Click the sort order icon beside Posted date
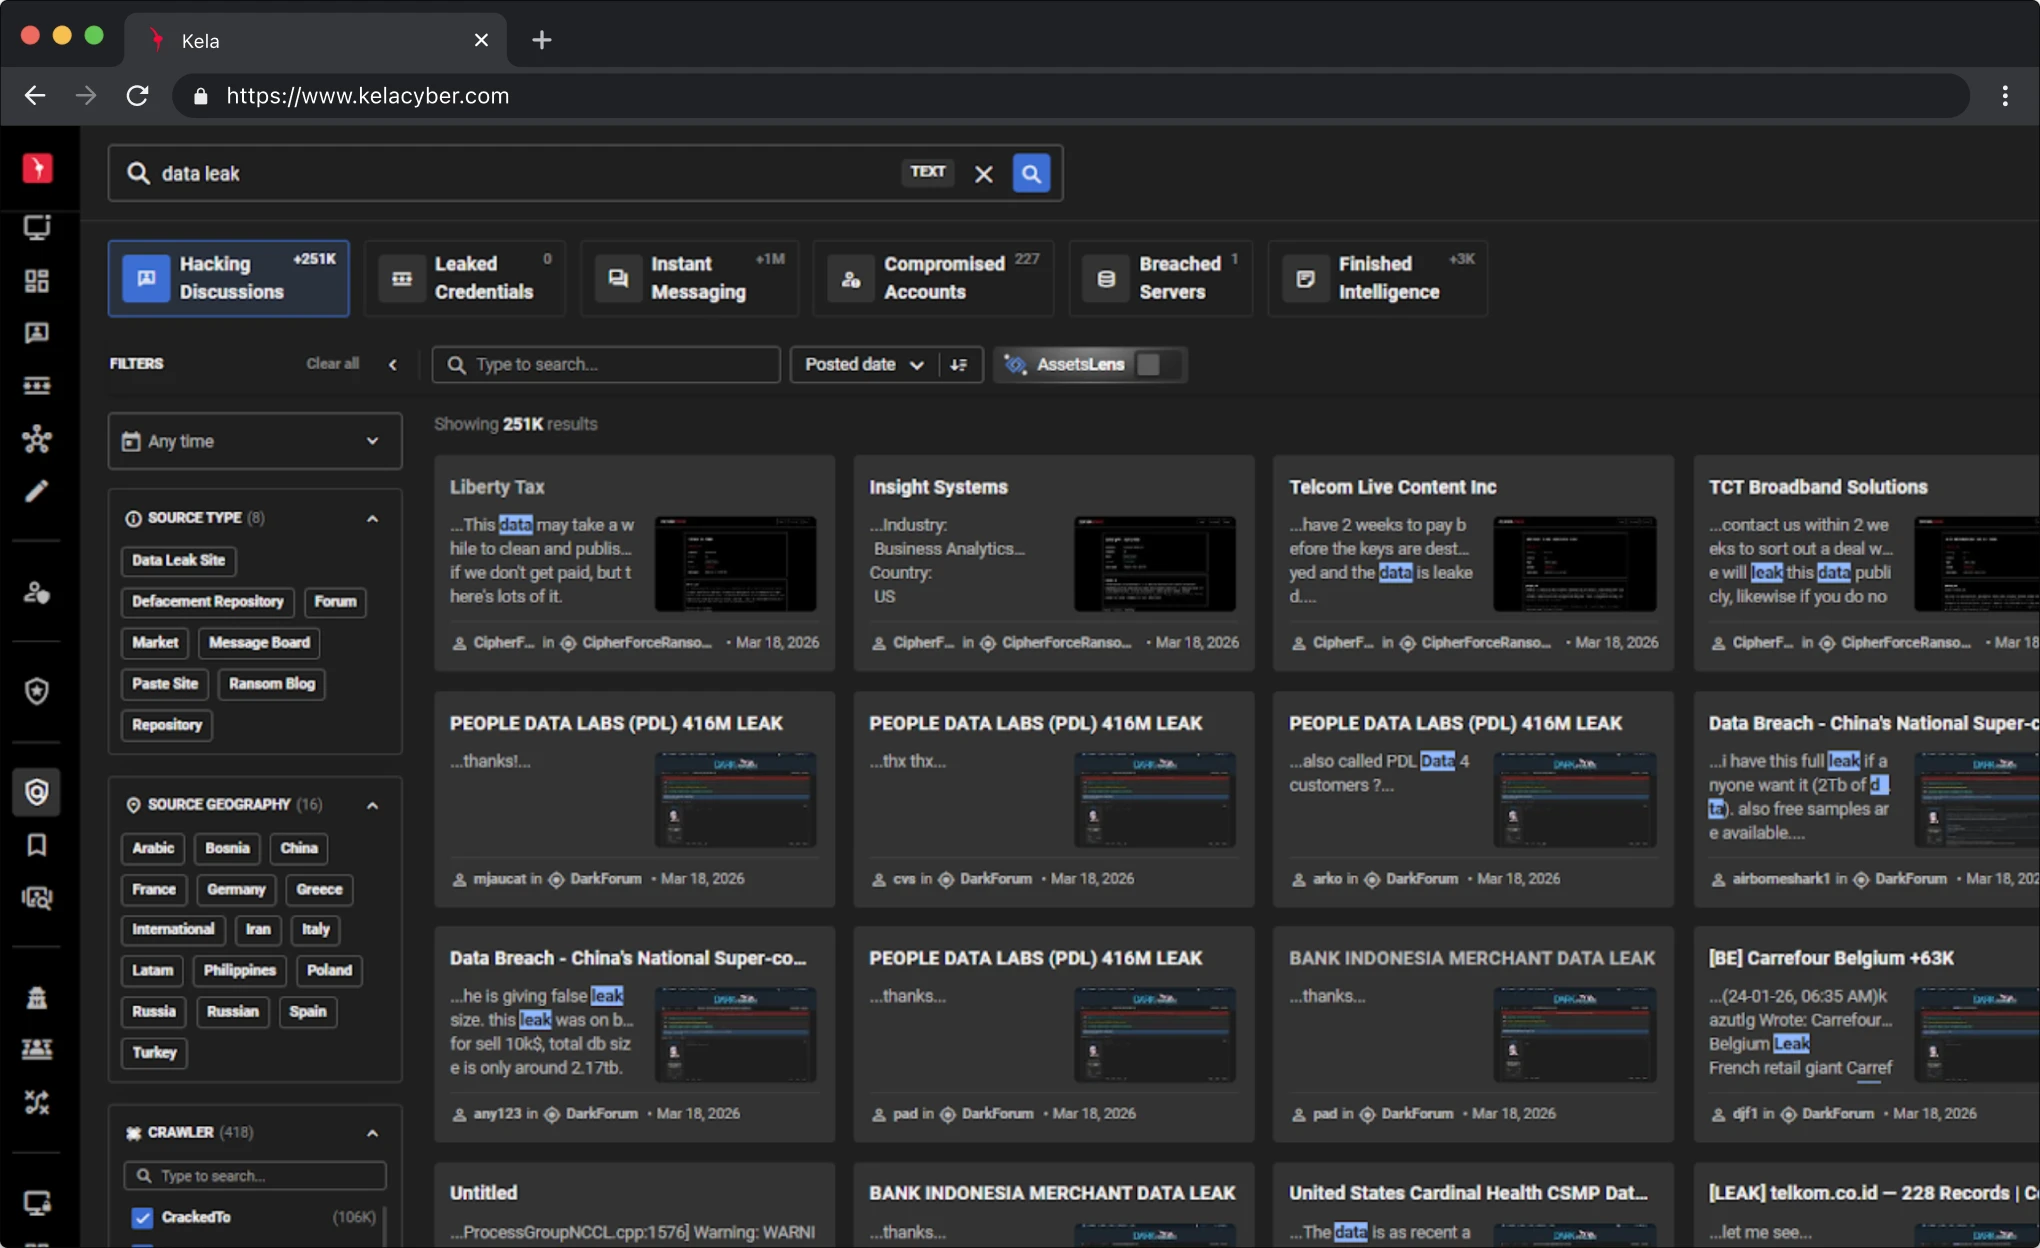Image resolution: width=2040 pixels, height=1248 pixels. click(959, 365)
